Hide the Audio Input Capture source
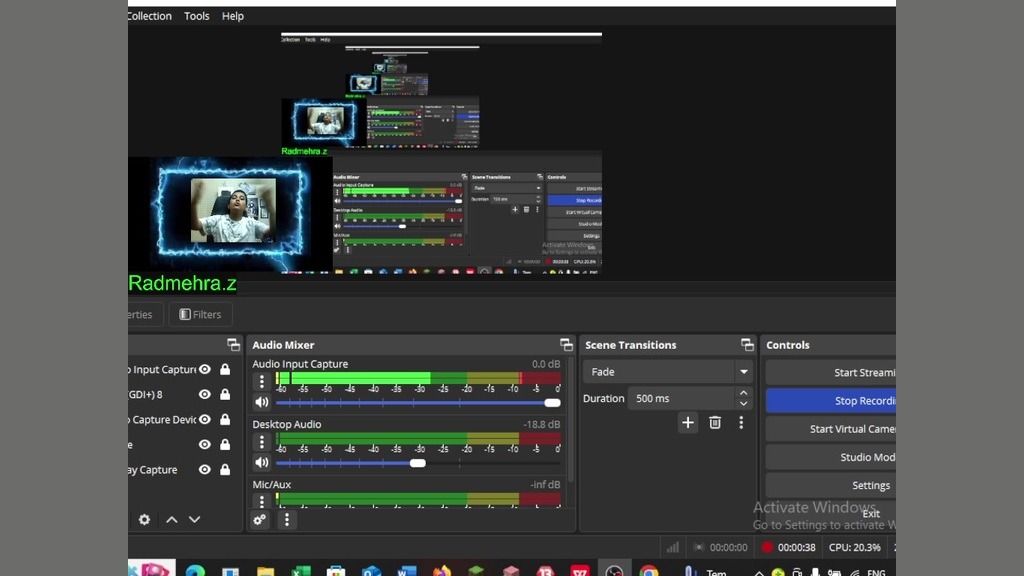This screenshot has width=1024, height=576. tap(205, 370)
